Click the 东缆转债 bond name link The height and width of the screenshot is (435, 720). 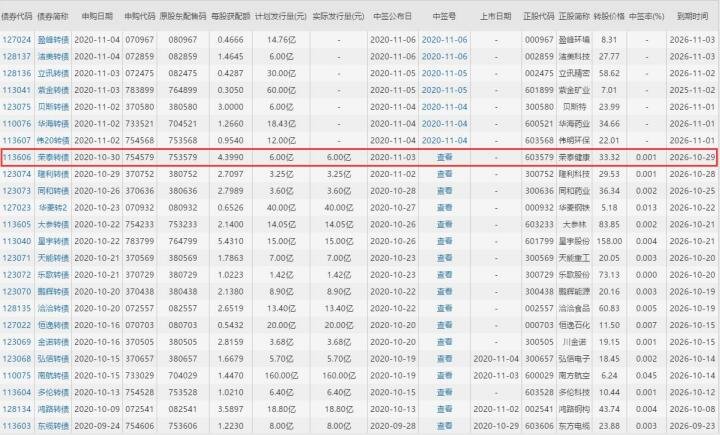click(53, 426)
